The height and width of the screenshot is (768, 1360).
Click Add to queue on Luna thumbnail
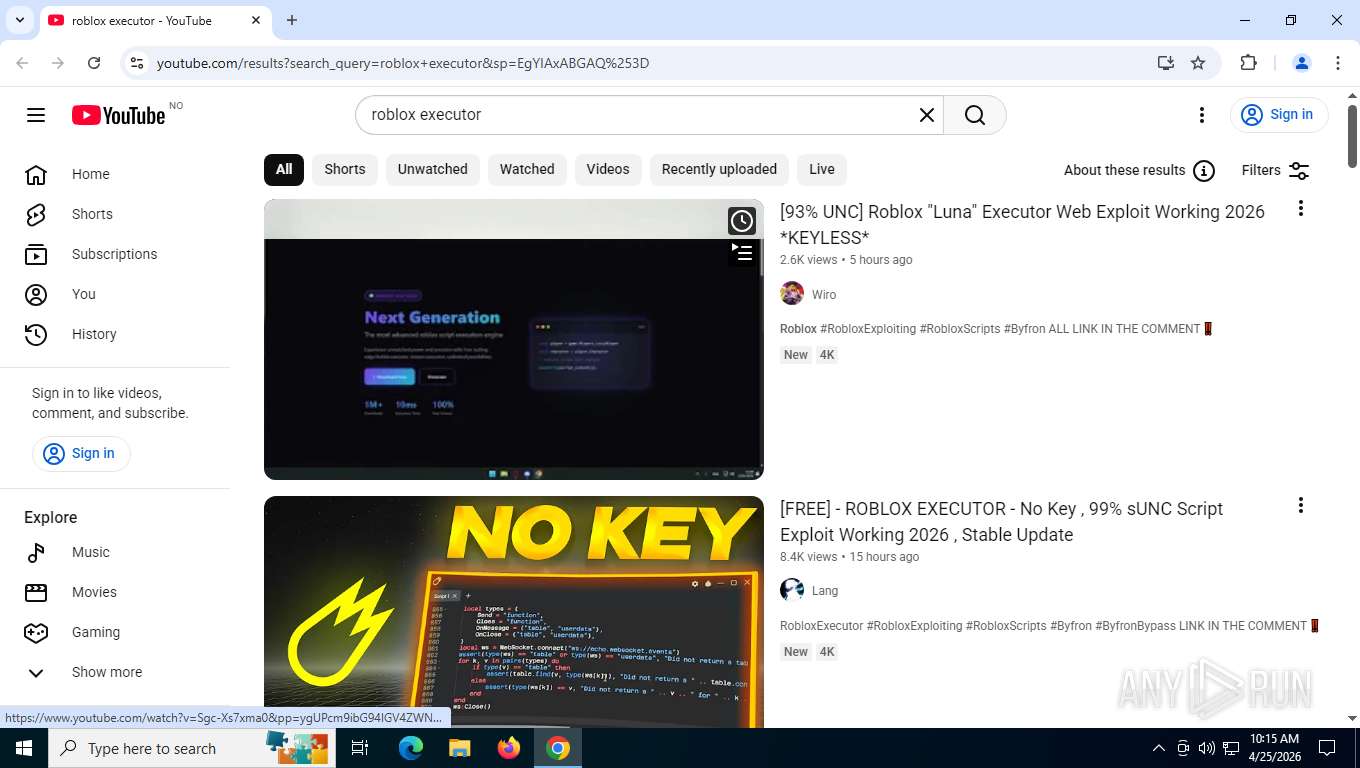coord(742,253)
